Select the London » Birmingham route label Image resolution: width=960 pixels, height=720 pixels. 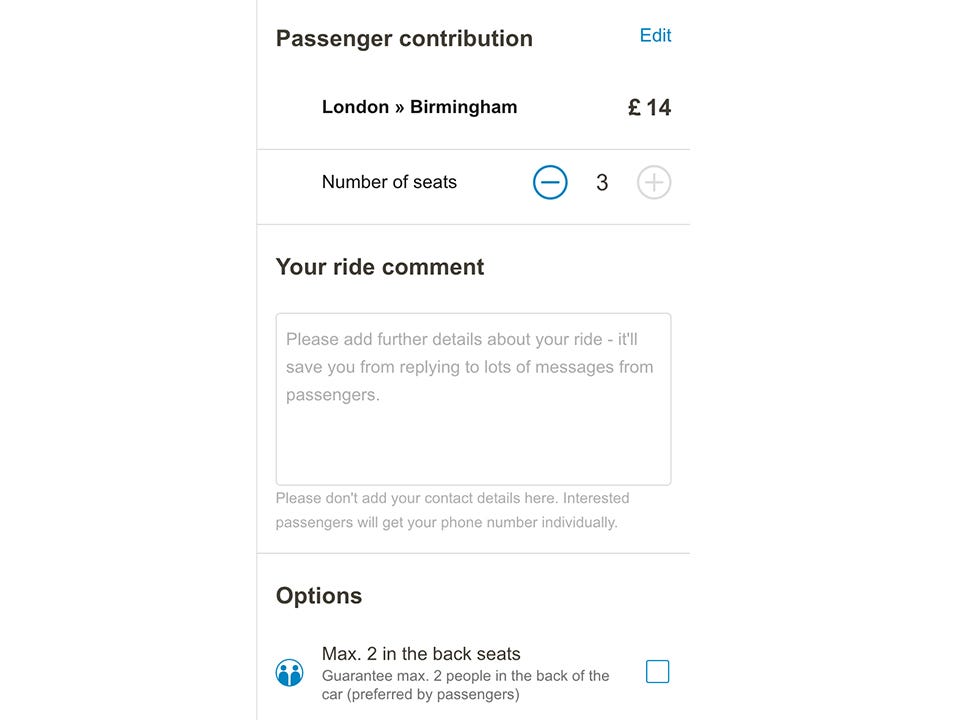coord(419,107)
